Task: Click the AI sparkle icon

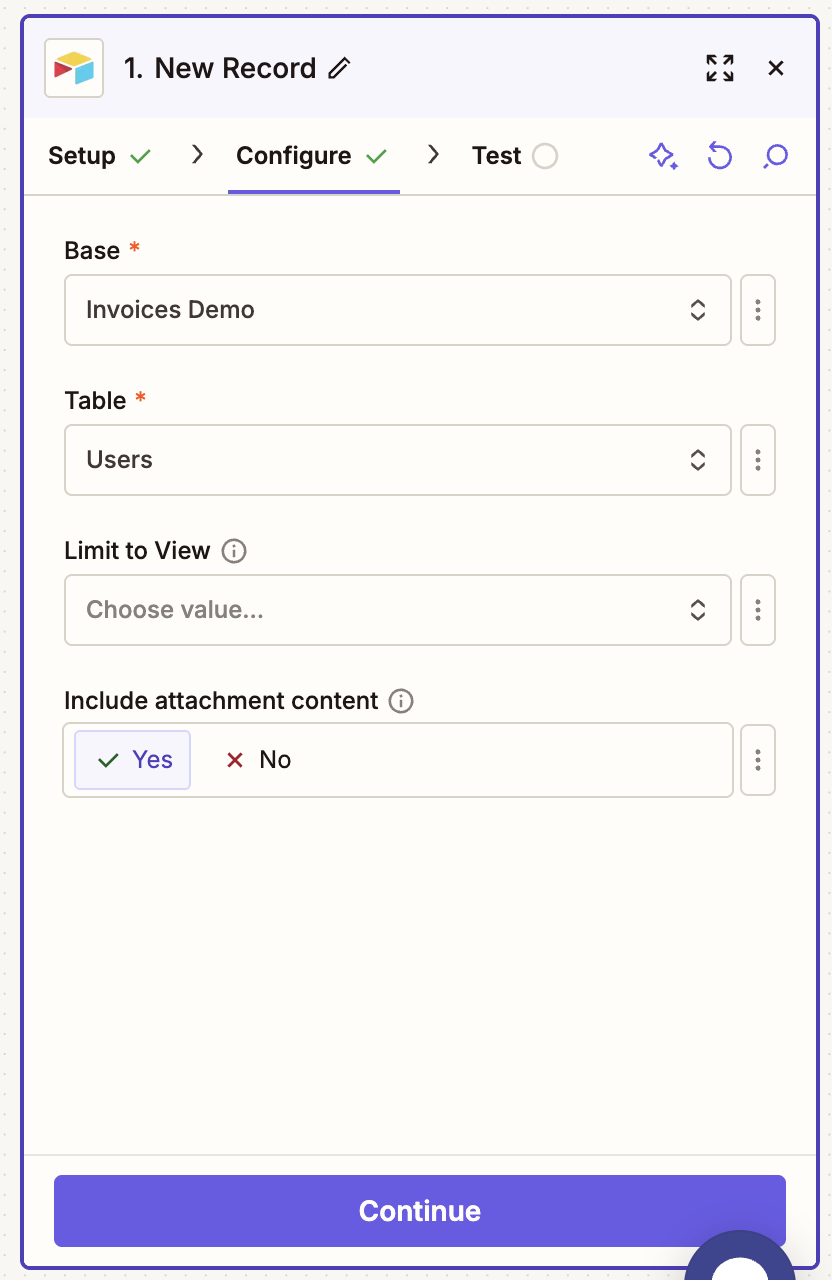Action: point(663,156)
